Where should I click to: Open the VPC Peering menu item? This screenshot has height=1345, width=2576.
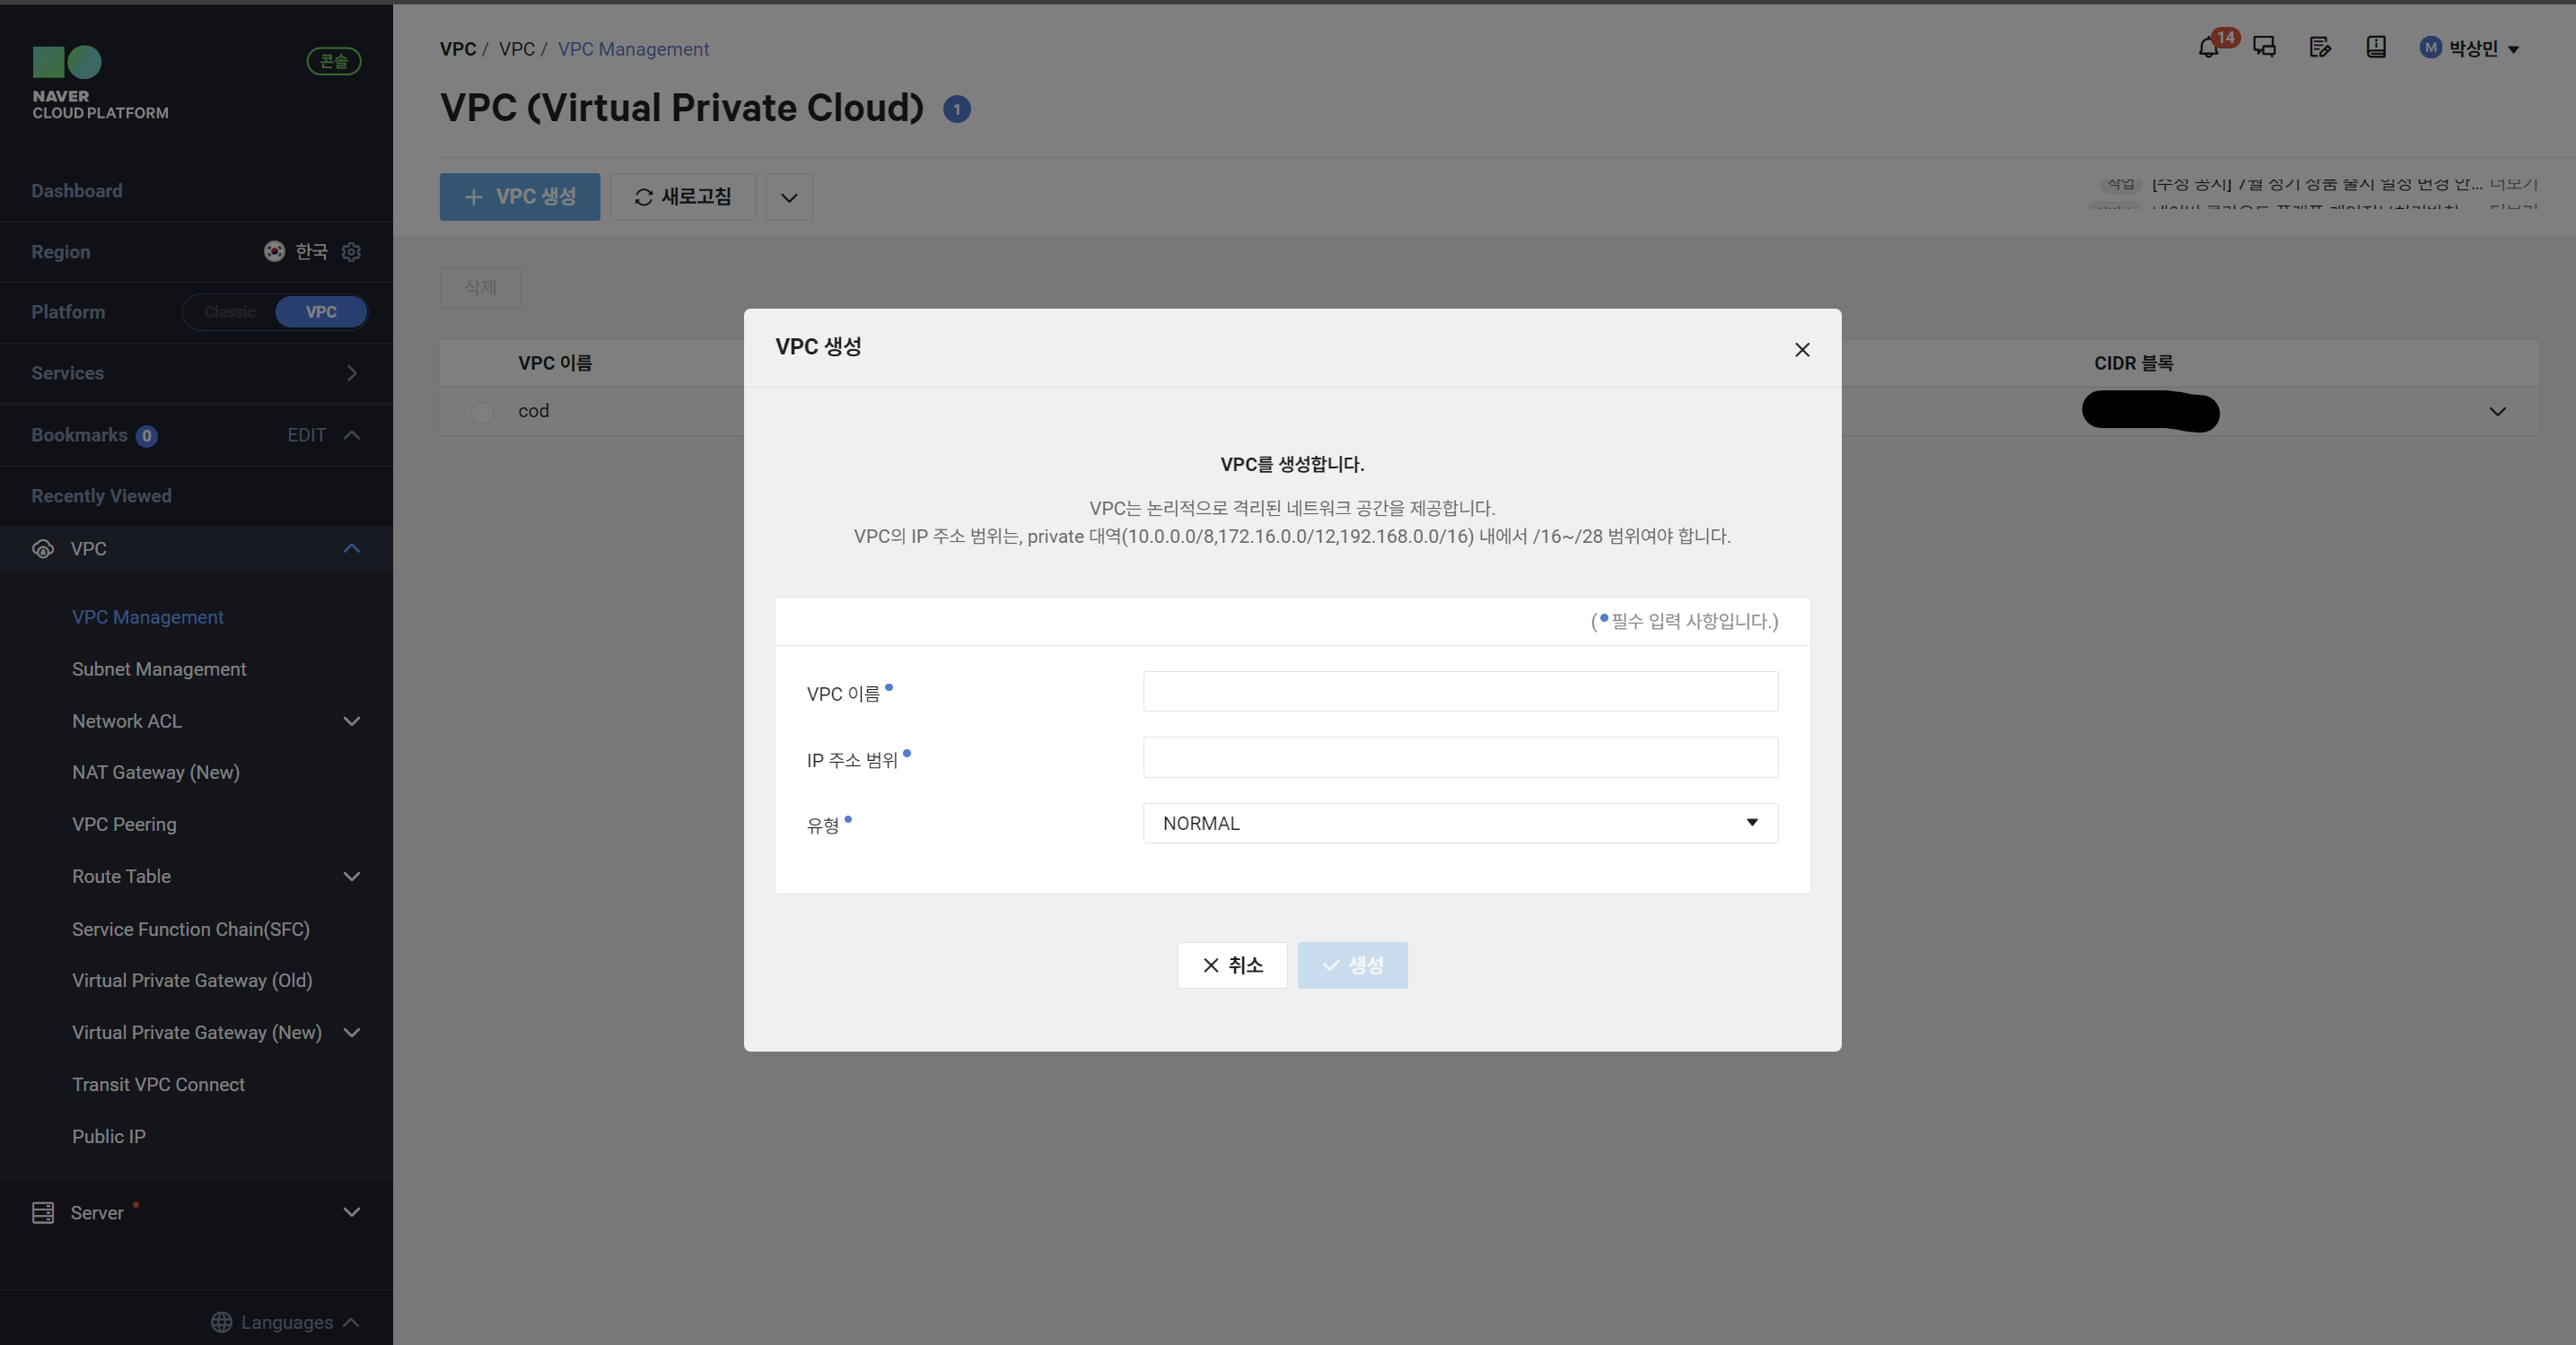pyautogui.click(x=124, y=824)
